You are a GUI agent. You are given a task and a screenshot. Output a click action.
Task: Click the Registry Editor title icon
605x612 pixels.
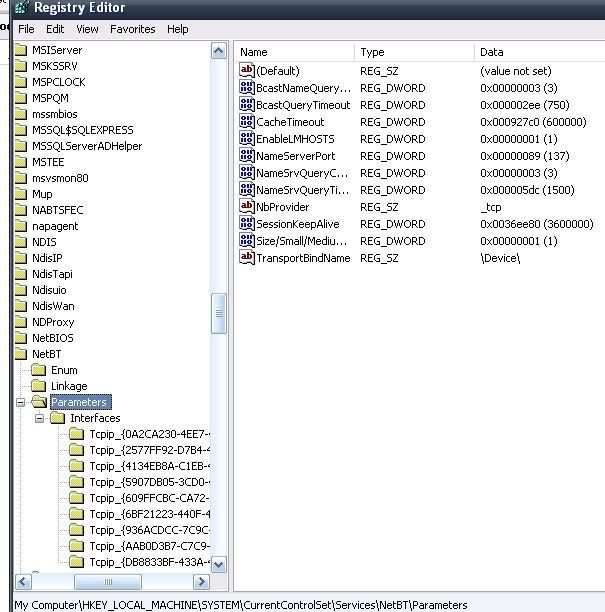click(x=22, y=7)
